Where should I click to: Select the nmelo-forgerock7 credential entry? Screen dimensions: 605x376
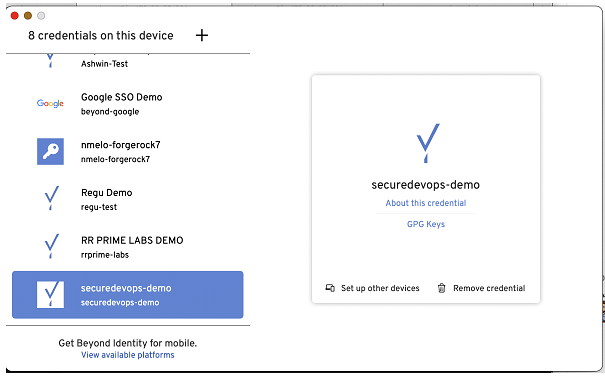coord(128,151)
